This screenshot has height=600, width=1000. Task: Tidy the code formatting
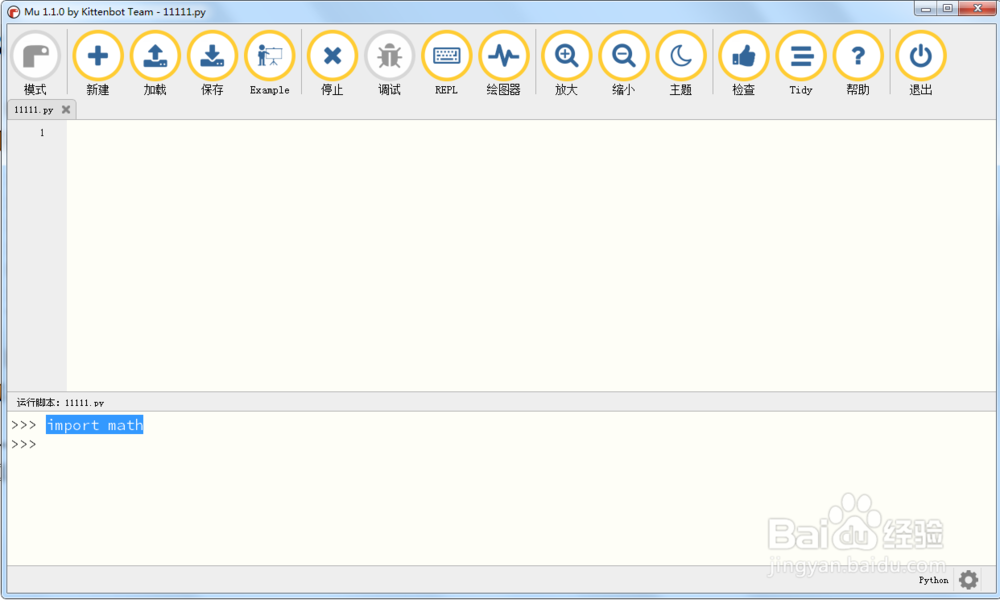(x=801, y=64)
